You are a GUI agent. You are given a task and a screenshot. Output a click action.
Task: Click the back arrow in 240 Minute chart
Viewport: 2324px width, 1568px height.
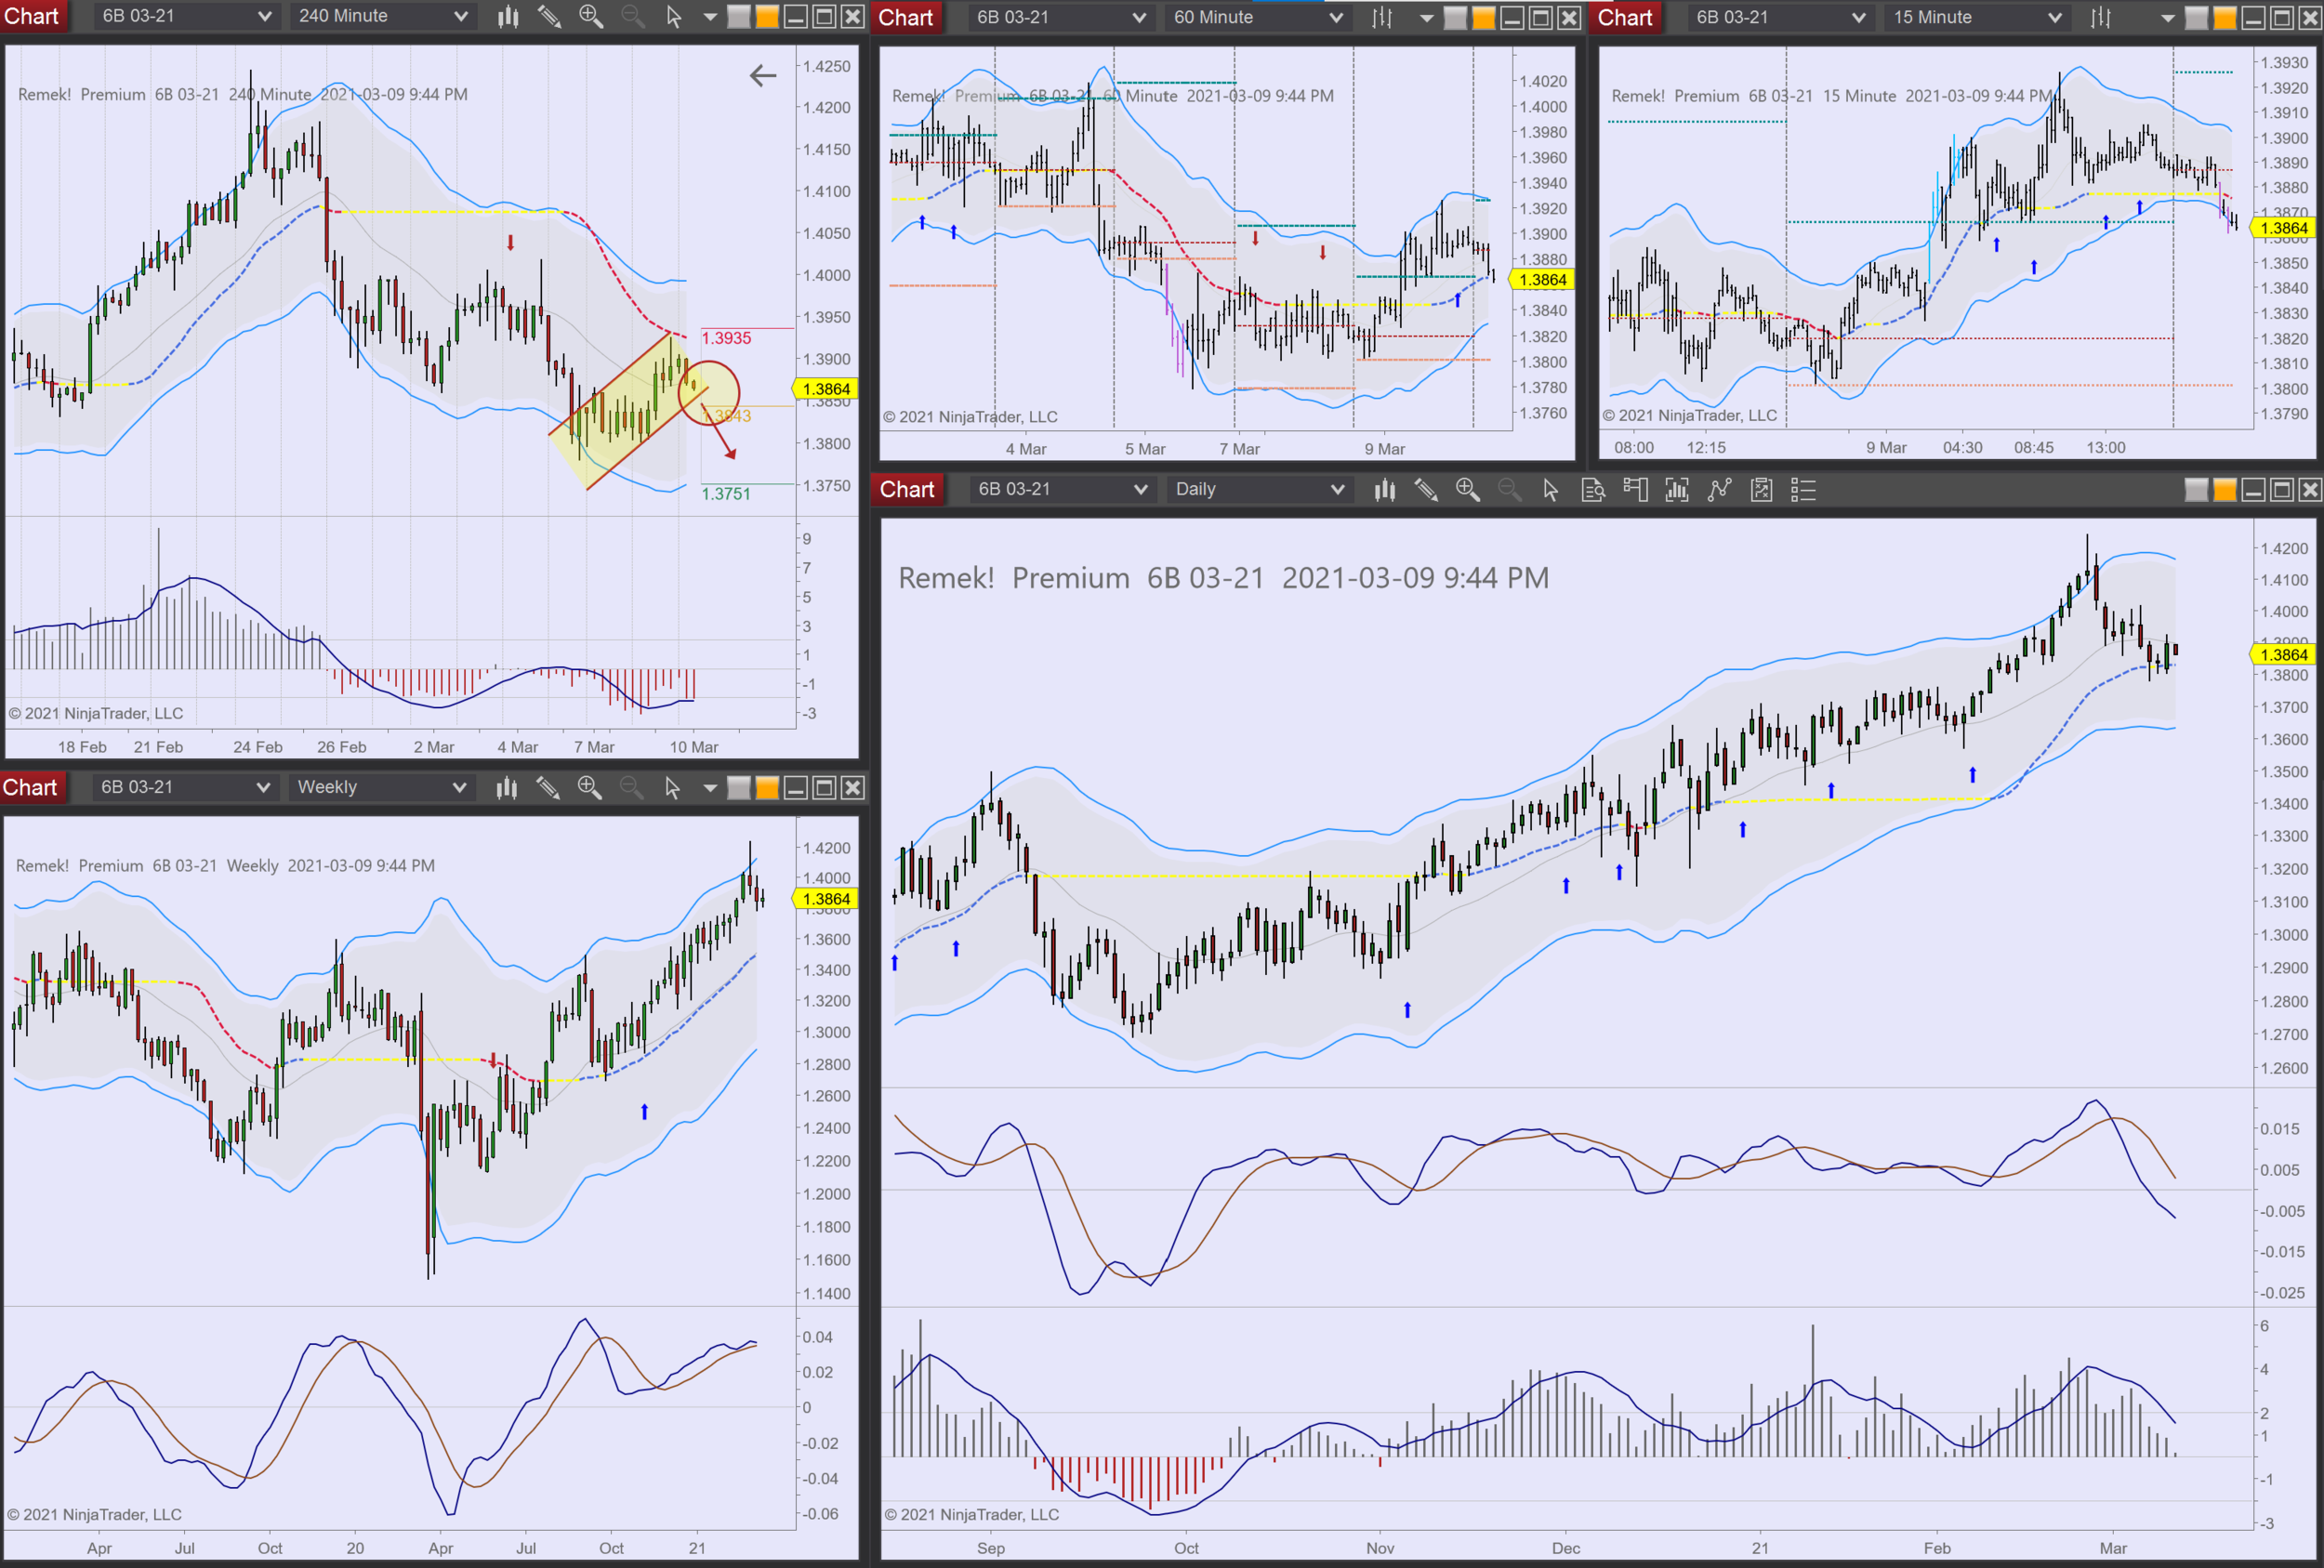pos(763,75)
